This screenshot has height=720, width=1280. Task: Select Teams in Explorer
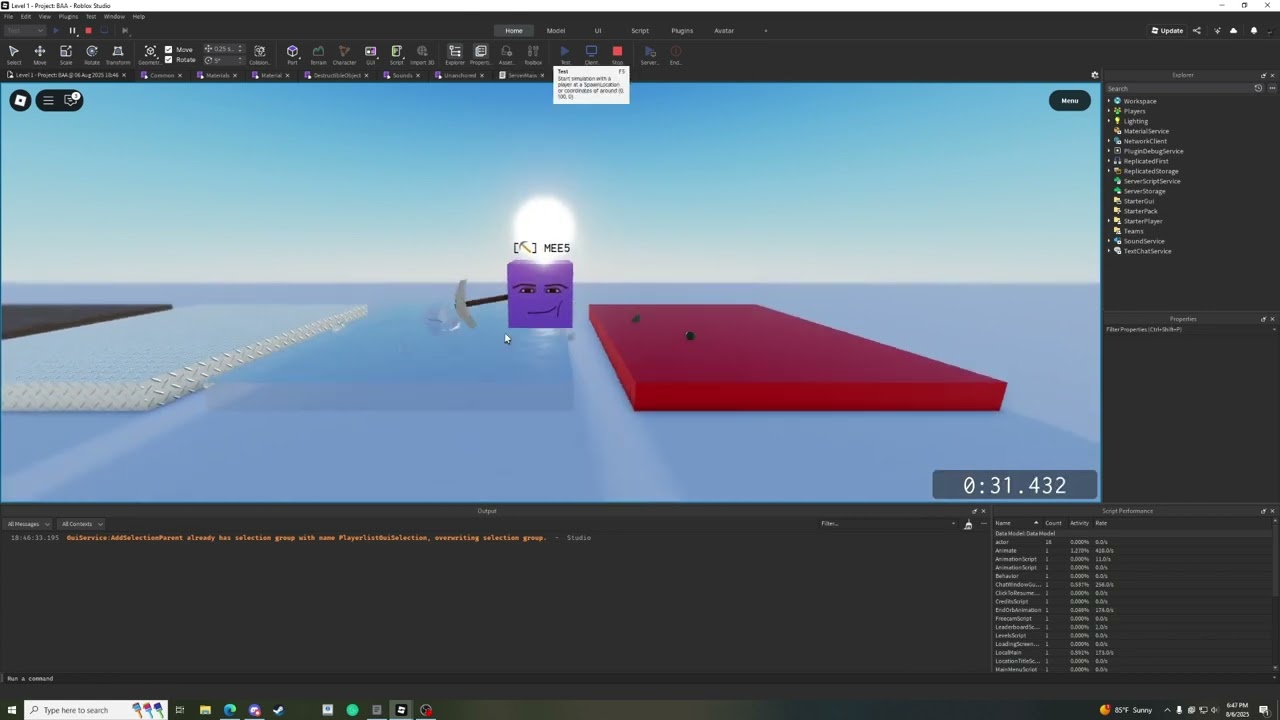[x=1133, y=231]
